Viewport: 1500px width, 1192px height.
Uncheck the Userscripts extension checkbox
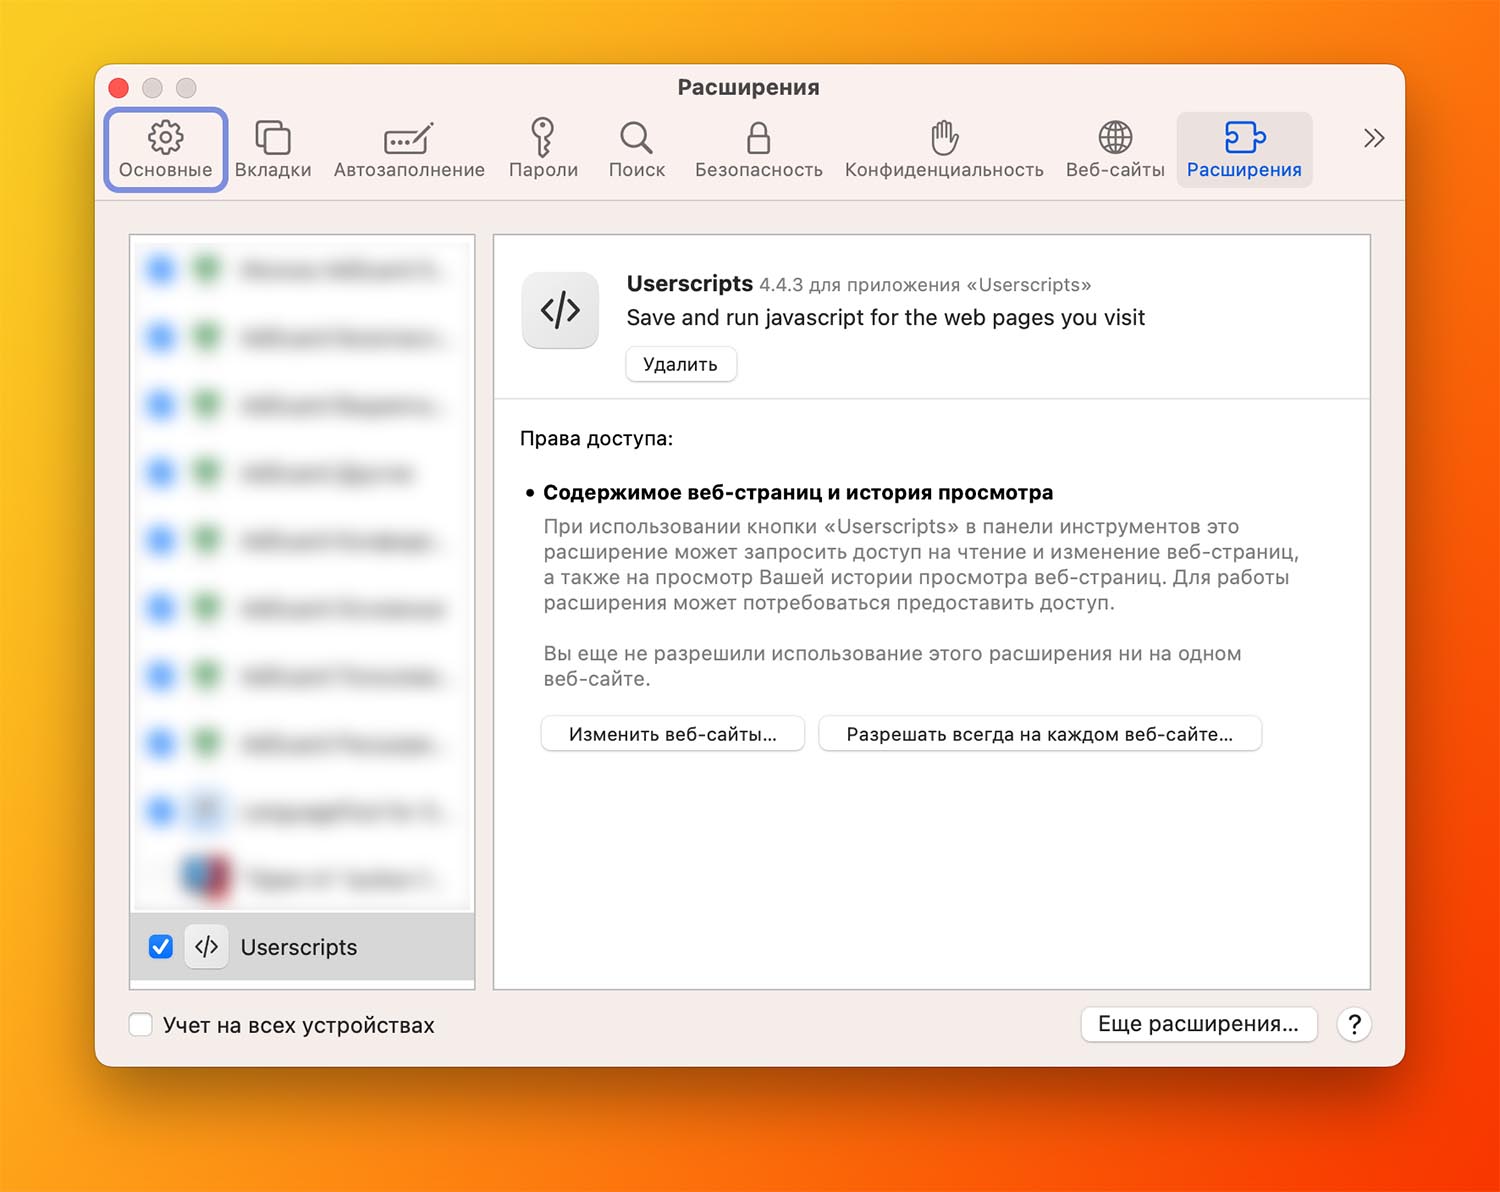[x=160, y=946]
